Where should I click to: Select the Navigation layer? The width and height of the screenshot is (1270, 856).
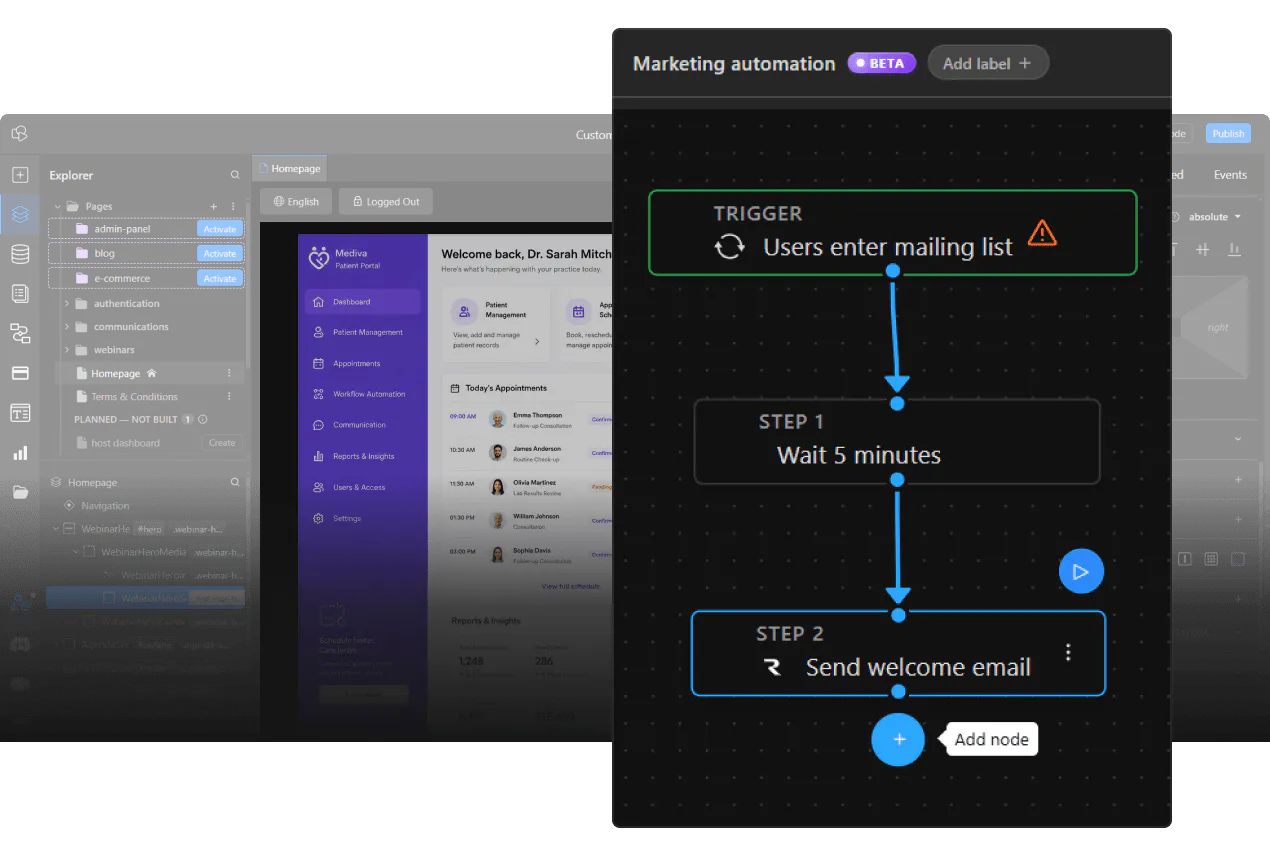pyautogui.click(x=105, y=506)
